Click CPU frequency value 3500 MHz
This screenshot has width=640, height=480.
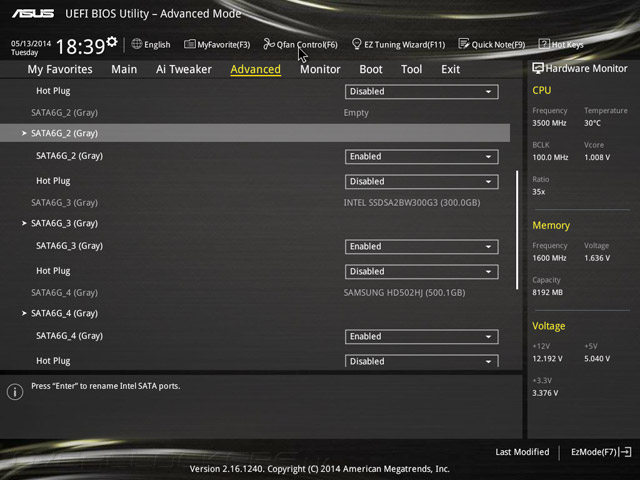549,123
